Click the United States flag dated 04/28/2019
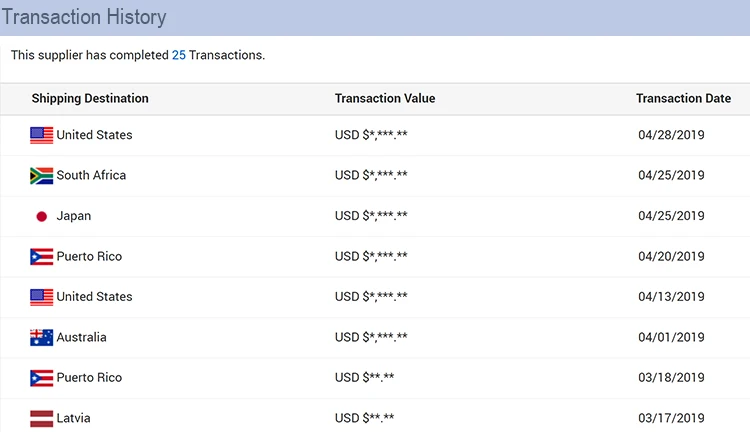Image resolution: width=750 pixels, height=432 pixels. pyautogui.click(x=41, y=135)
